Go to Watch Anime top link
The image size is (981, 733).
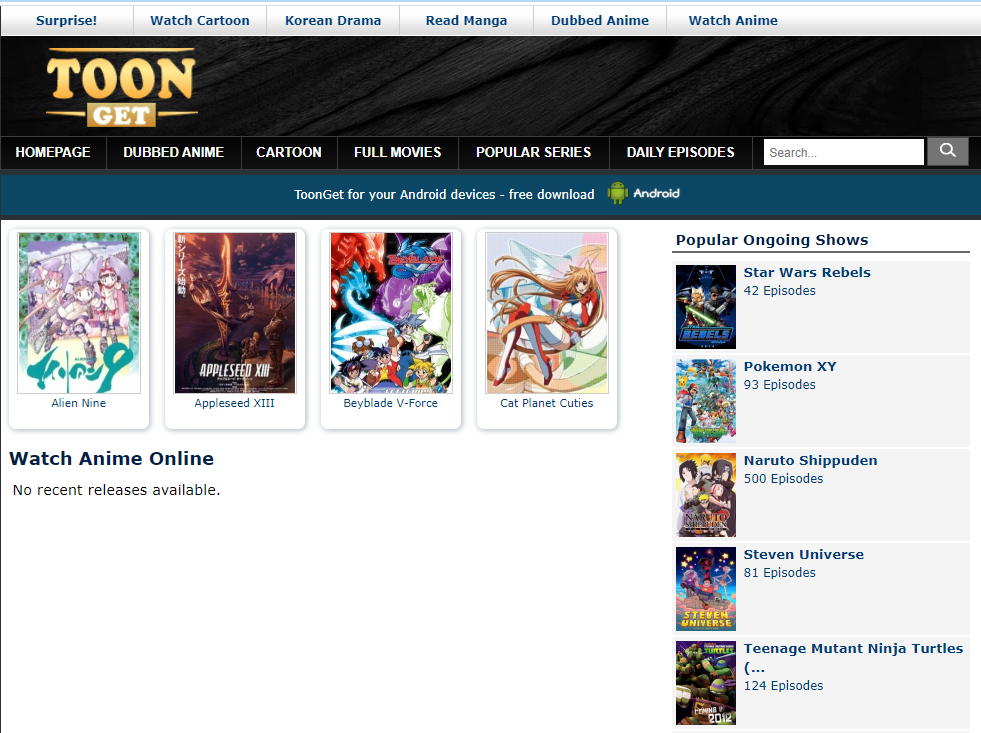(733, 21)
